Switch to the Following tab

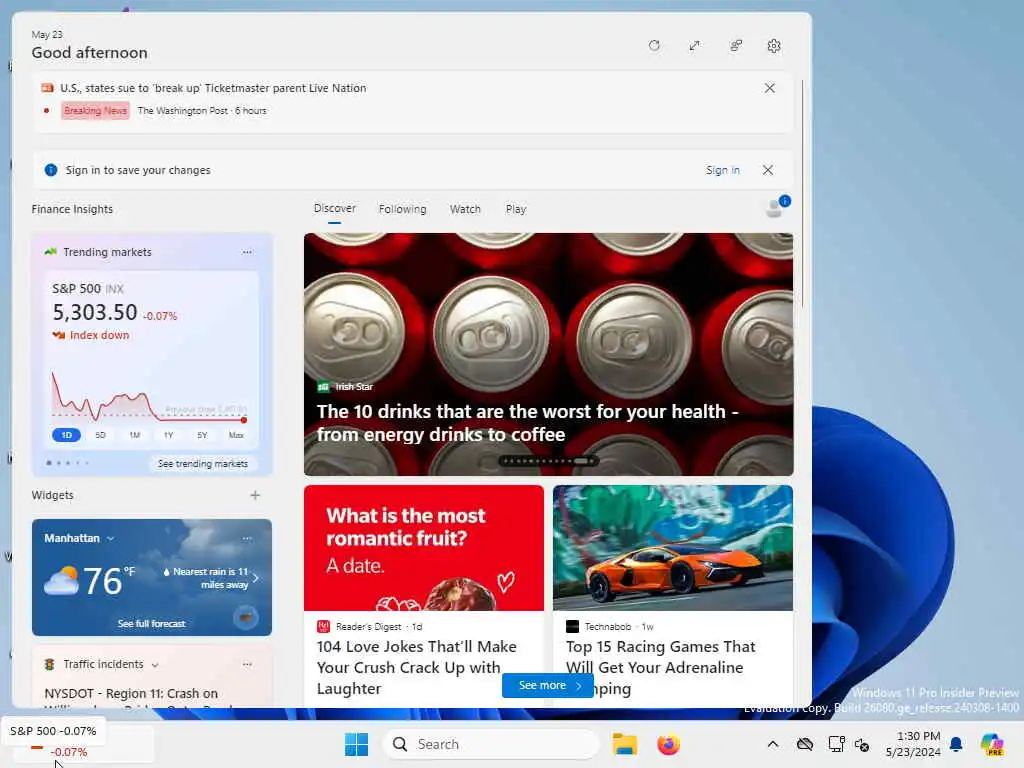(402, 209)
